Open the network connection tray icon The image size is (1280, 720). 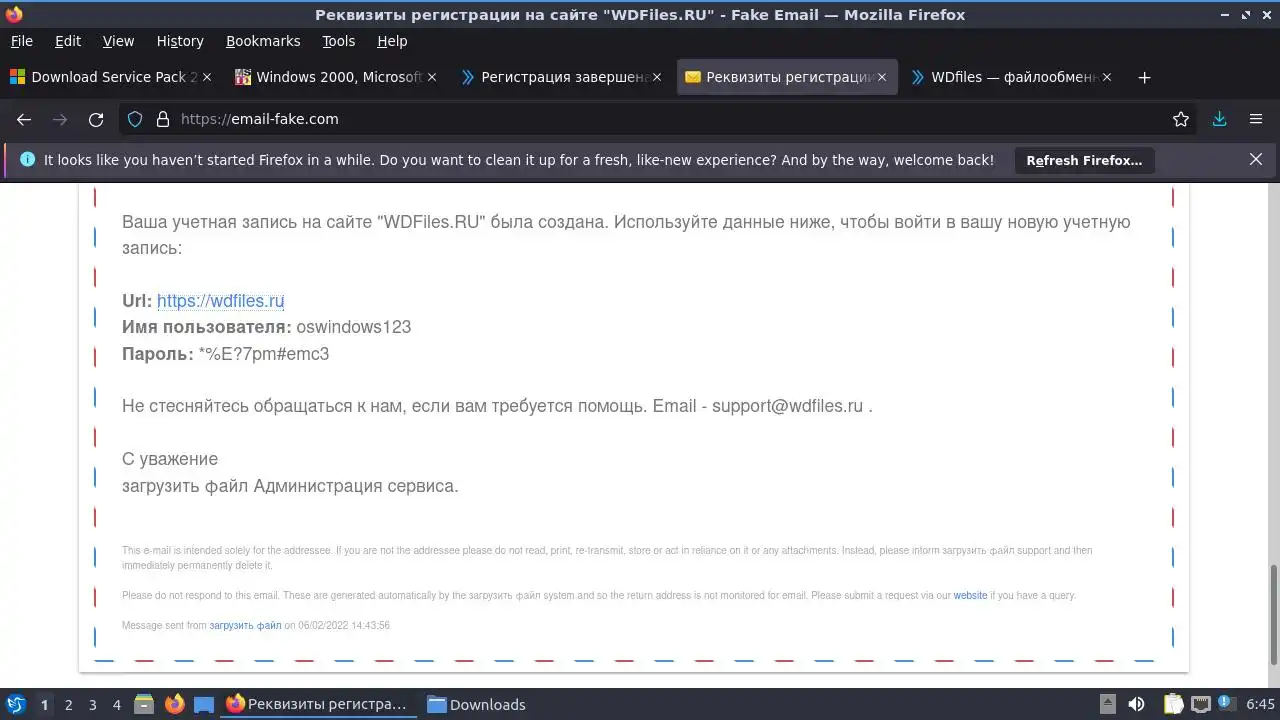coord(1201,704)
